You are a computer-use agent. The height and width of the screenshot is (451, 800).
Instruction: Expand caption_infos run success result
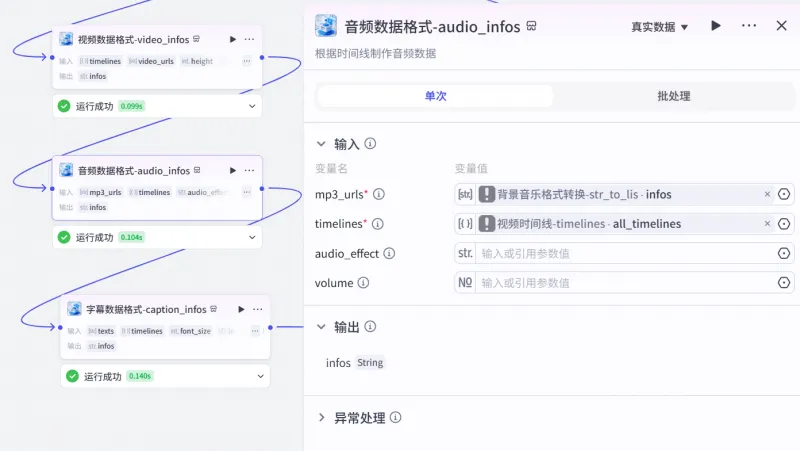[260, 376]
